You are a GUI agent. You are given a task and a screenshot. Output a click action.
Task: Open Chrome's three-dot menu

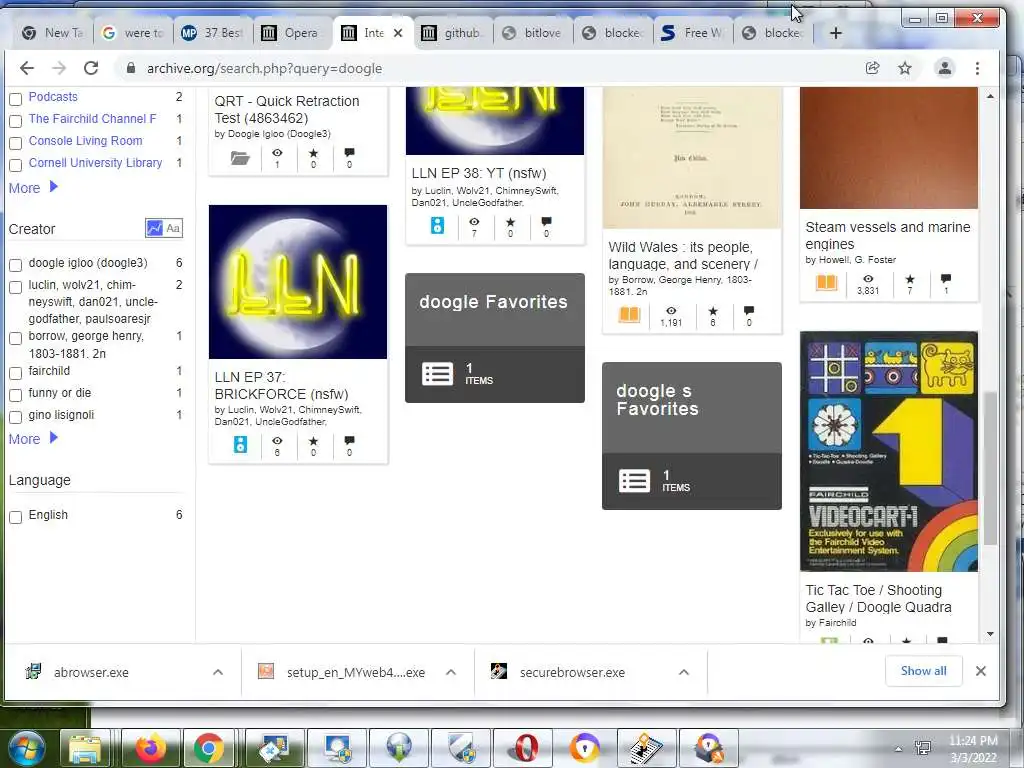[x=977, y=68]
